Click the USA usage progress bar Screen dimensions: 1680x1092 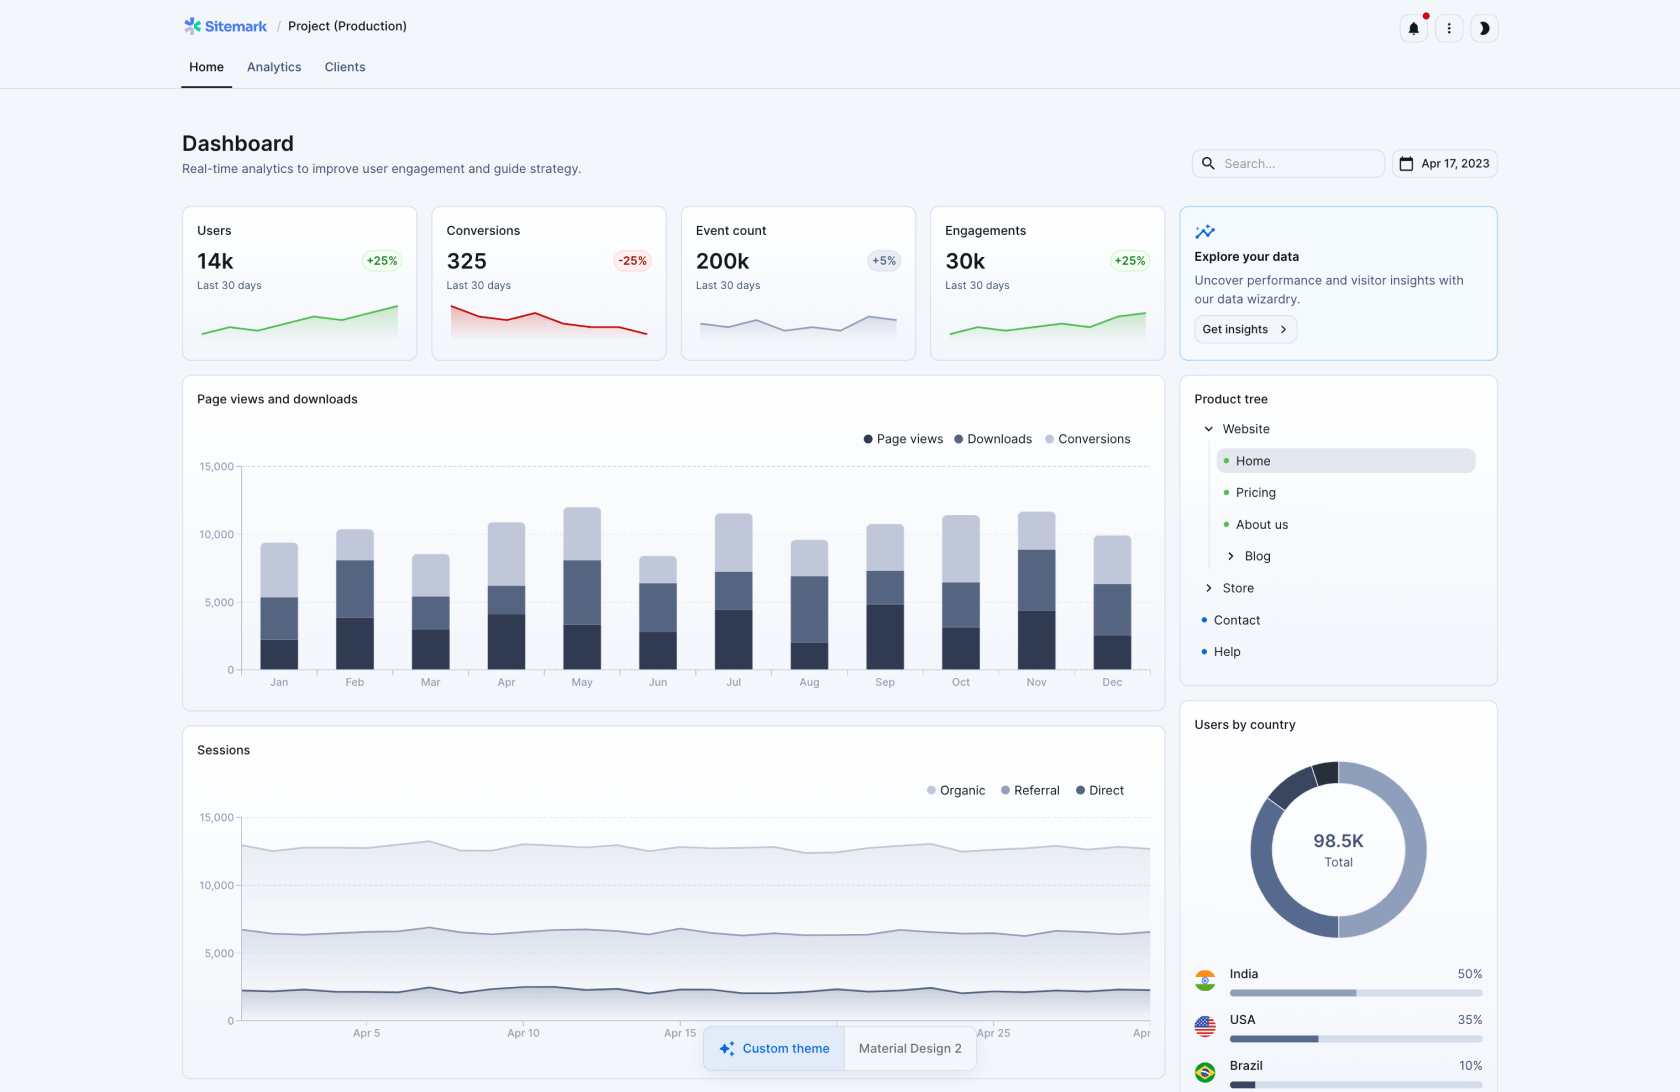click(x=1356, y=1039)
